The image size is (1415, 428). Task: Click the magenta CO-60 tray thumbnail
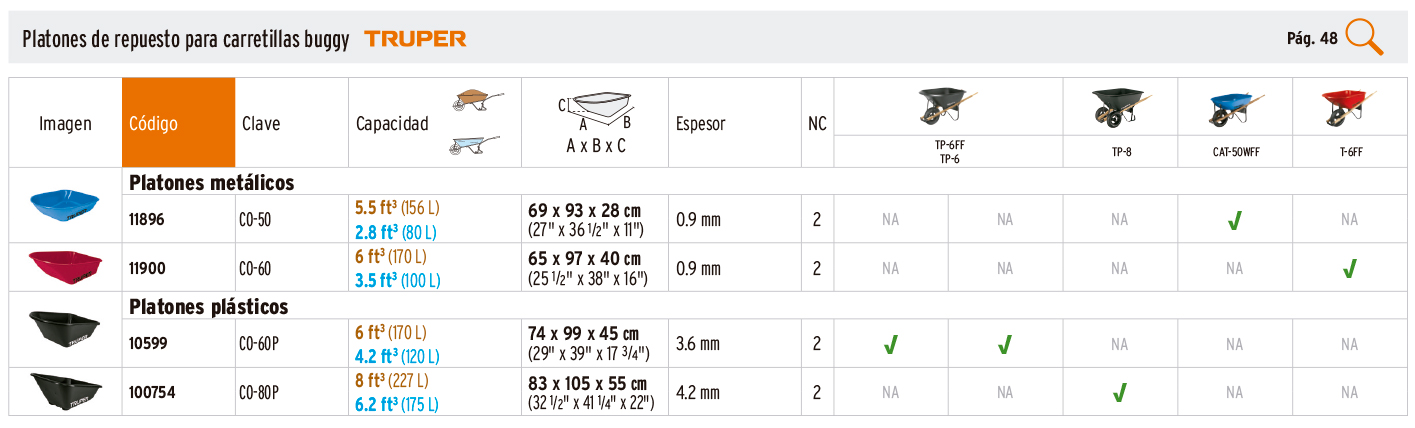point(66,266)
